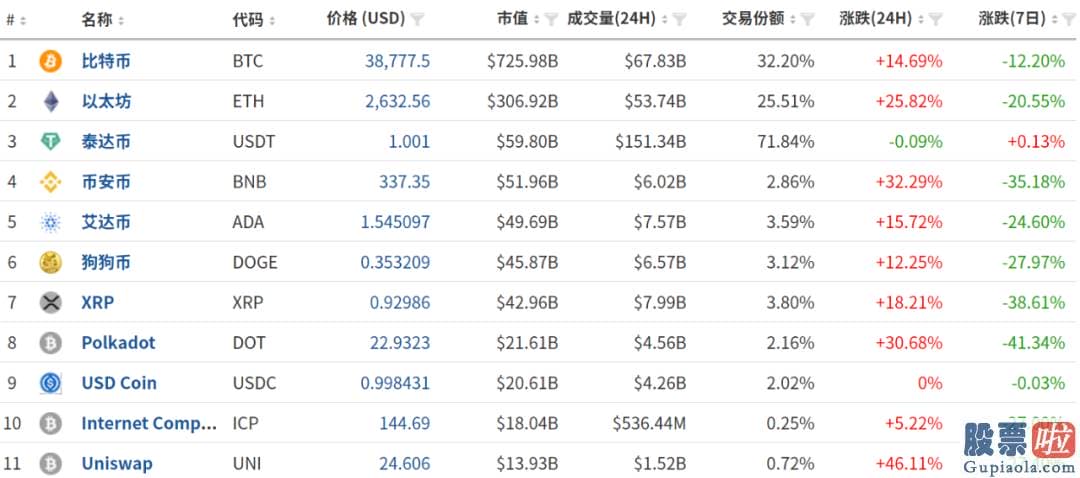Click the Uniswap row coin icon
Viewport: 1080px width, 478px height.
(50, 464)
